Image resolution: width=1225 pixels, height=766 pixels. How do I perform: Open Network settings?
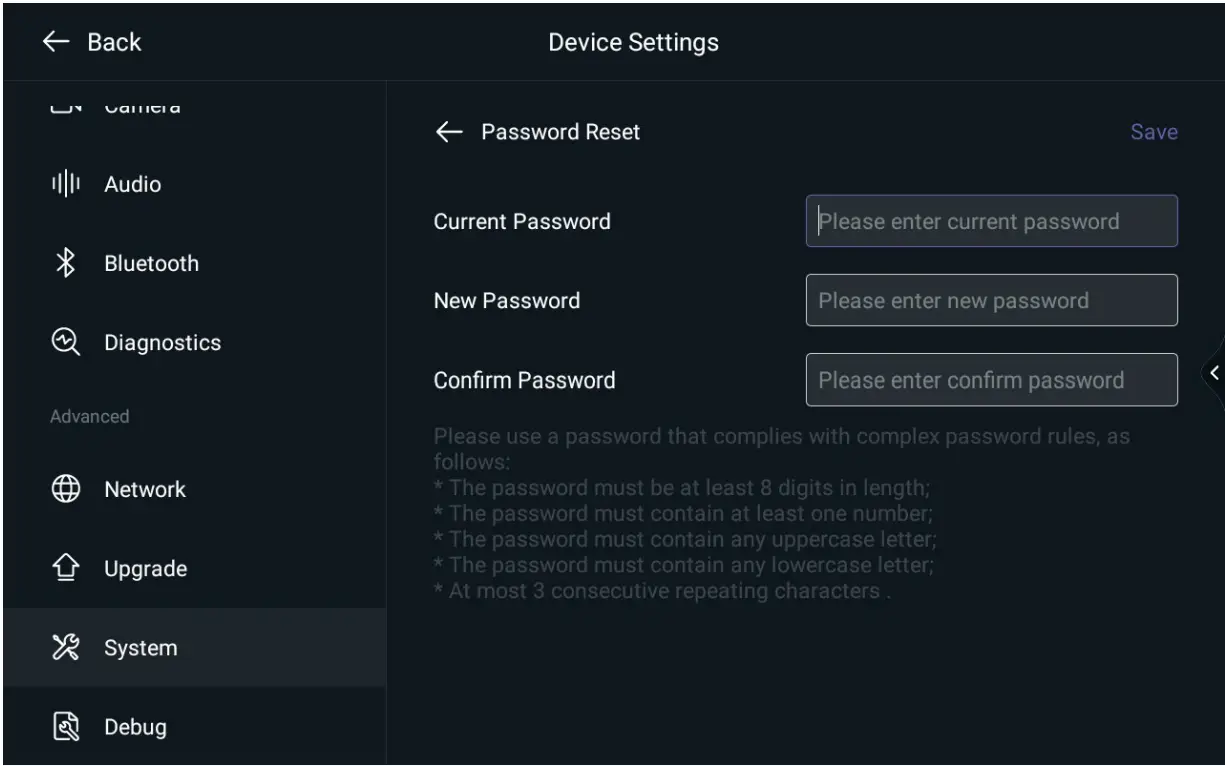click(145, 489)
